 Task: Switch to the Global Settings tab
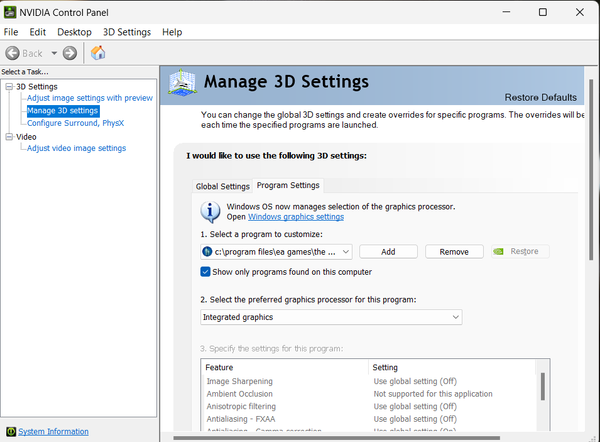click(222, 186)
